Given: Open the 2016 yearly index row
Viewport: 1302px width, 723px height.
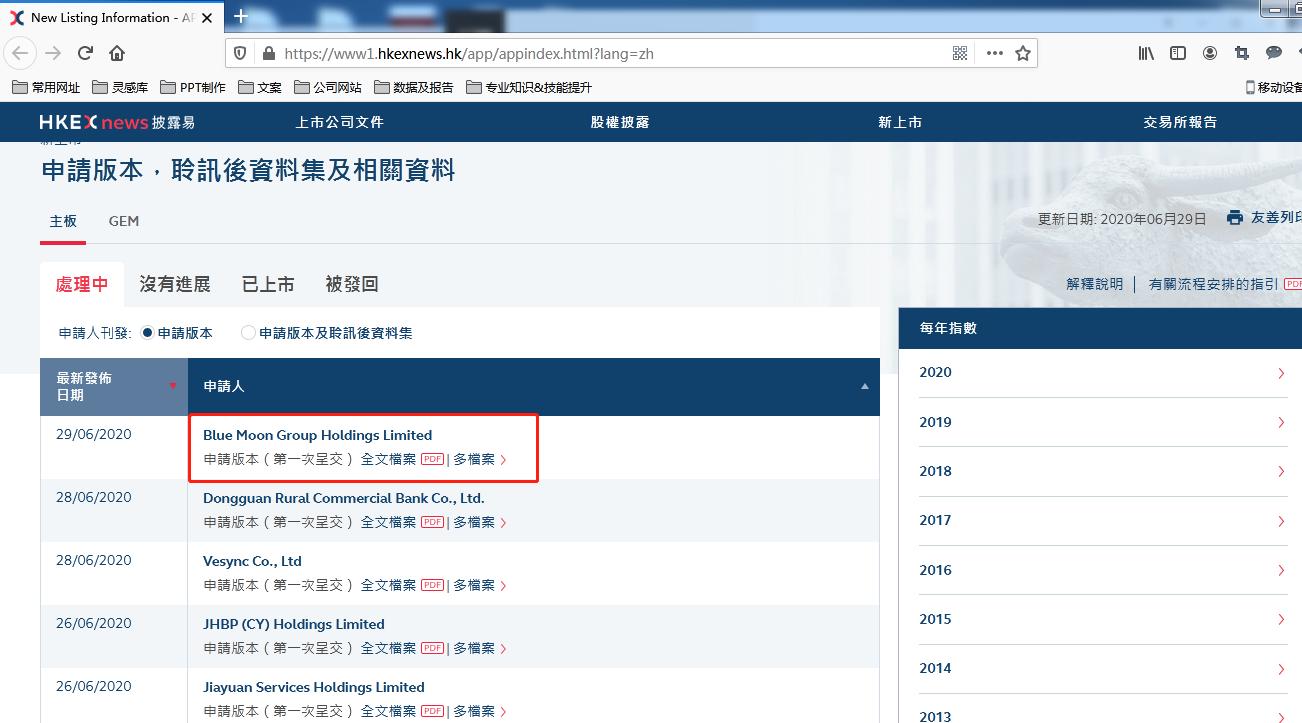Looking at the screenshot, I should point(1102,570).
